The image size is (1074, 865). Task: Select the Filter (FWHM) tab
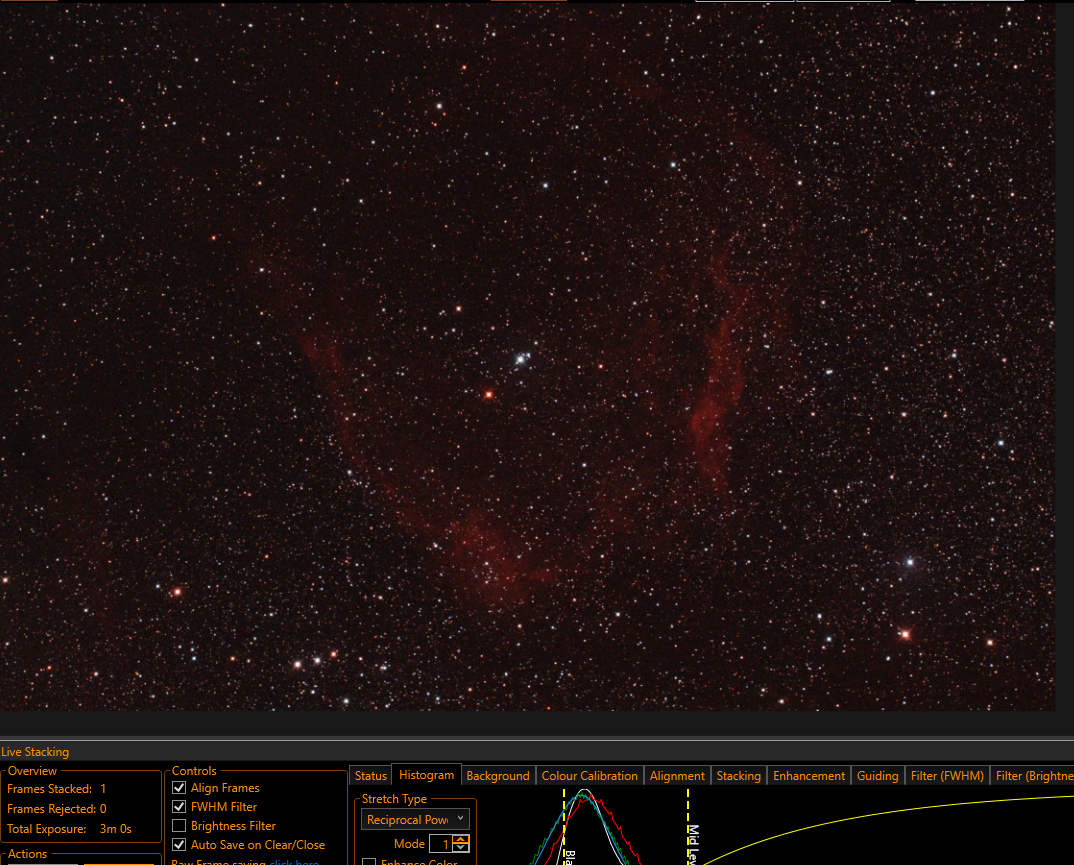[947, 775]
